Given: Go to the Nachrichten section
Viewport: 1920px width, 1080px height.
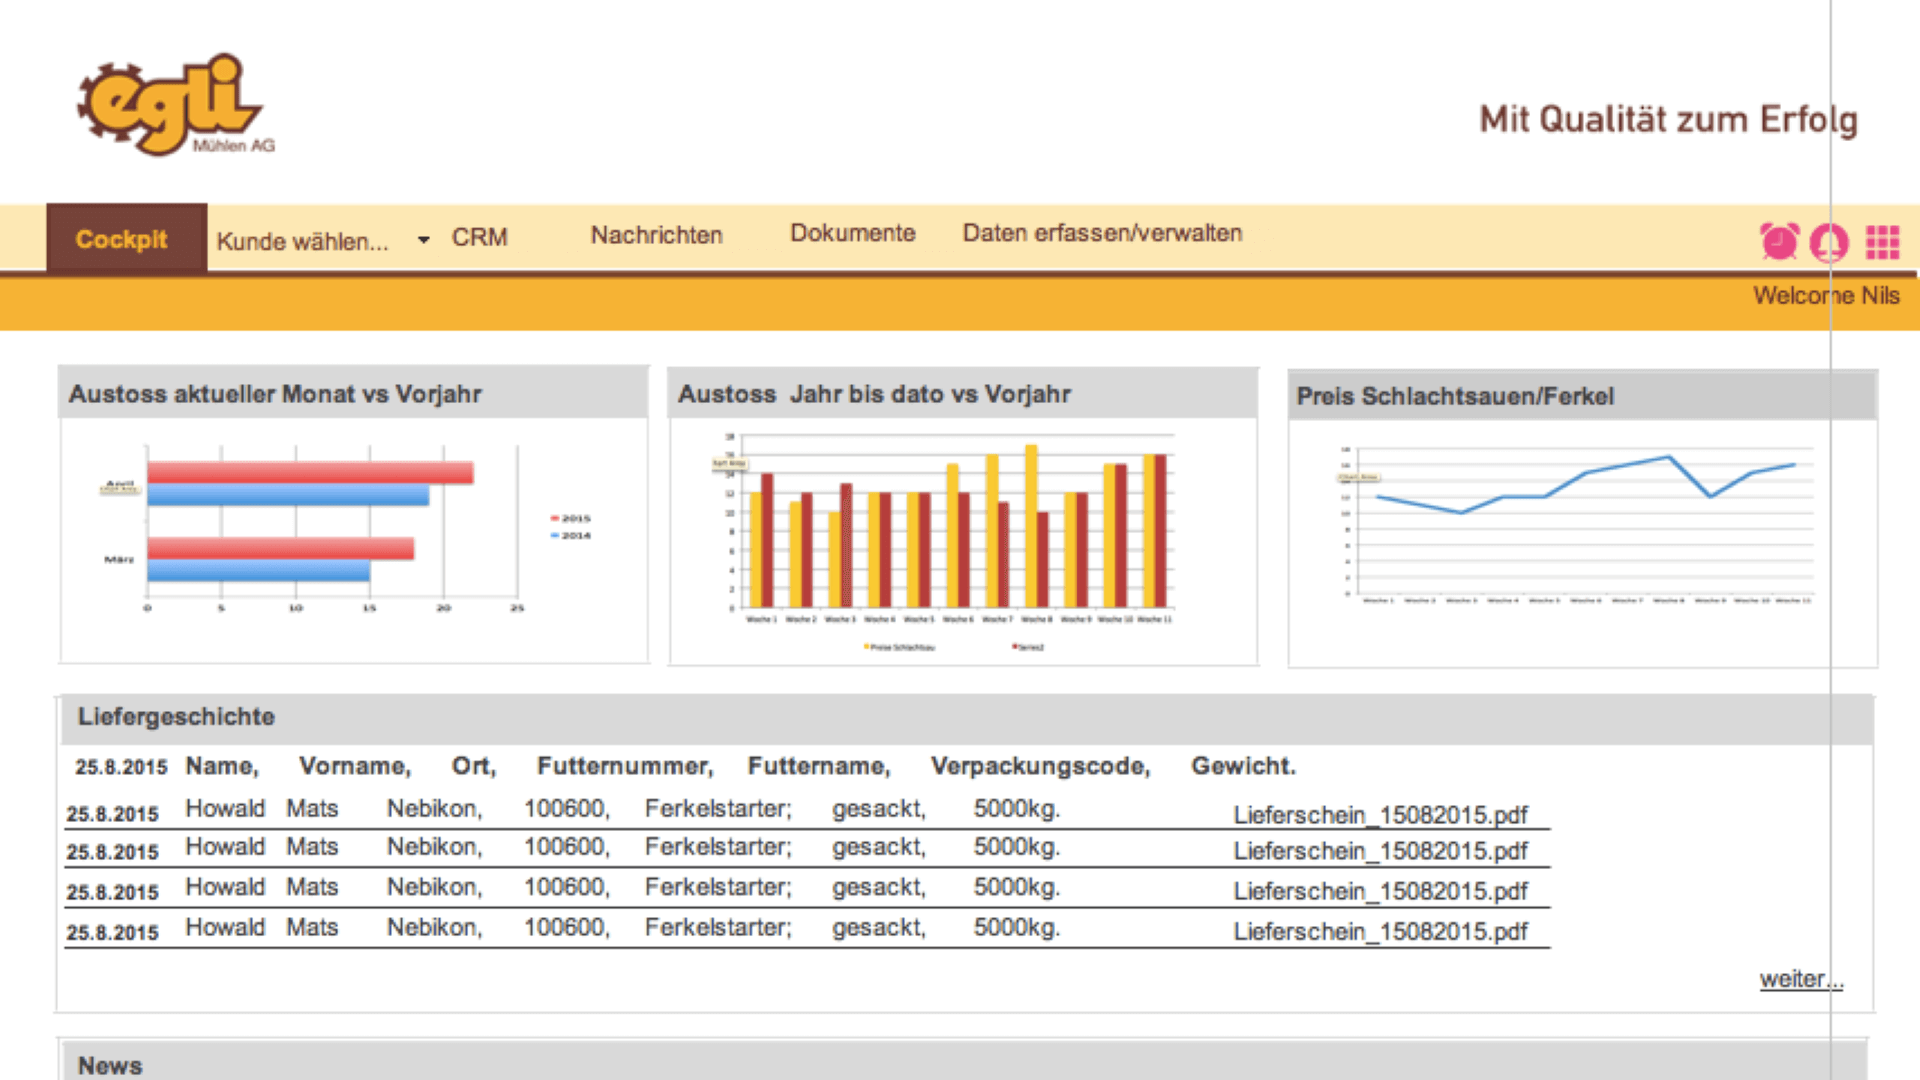Looking at the screenshot, I should [x=656, y=235].
